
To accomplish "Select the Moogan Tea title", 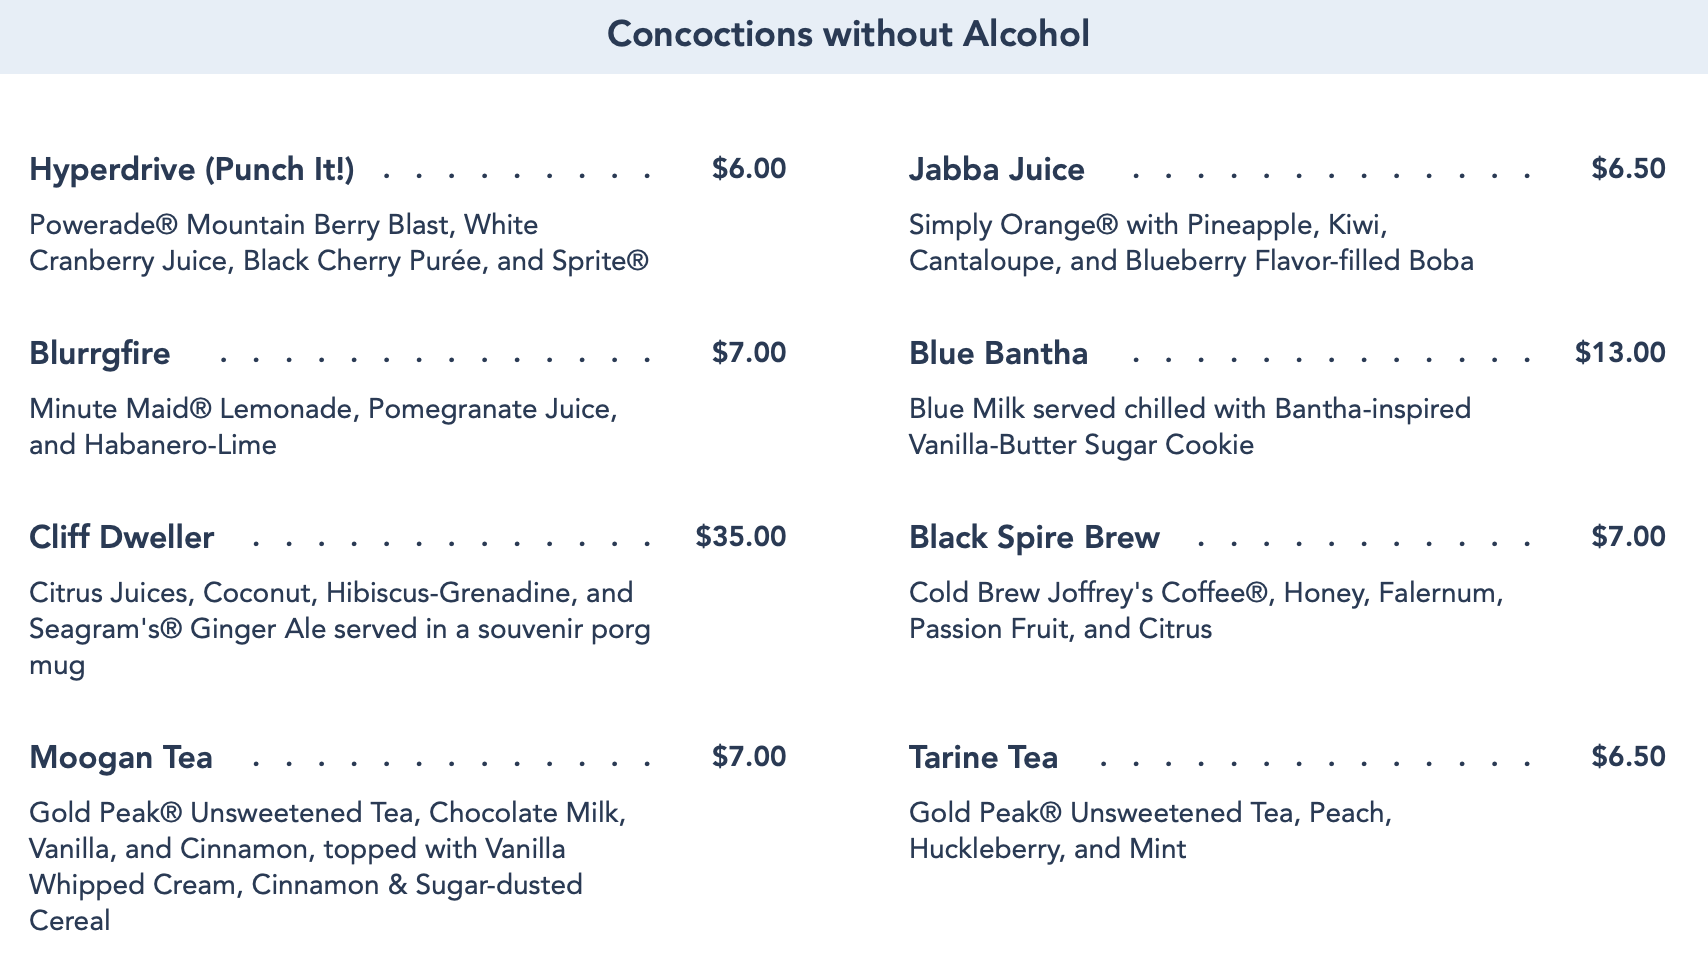I will 121,757.
